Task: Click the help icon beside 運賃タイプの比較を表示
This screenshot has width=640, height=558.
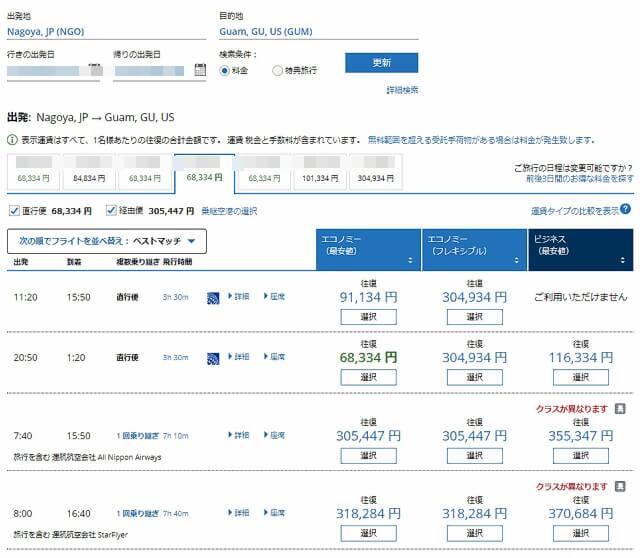Action: (625, 210)
